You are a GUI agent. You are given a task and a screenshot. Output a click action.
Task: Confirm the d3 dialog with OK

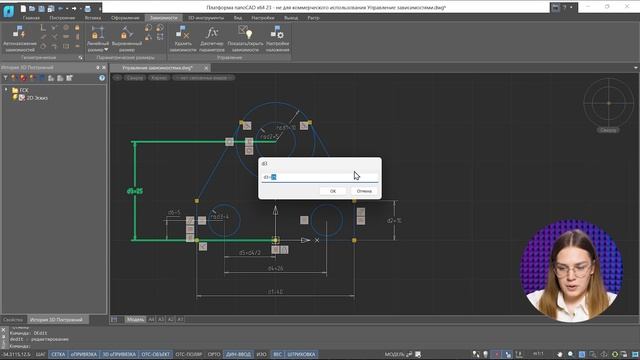pos(333,191)
